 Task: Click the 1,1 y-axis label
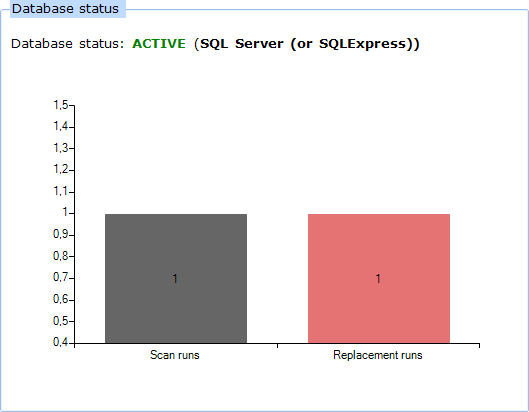[x=61, y=191]
